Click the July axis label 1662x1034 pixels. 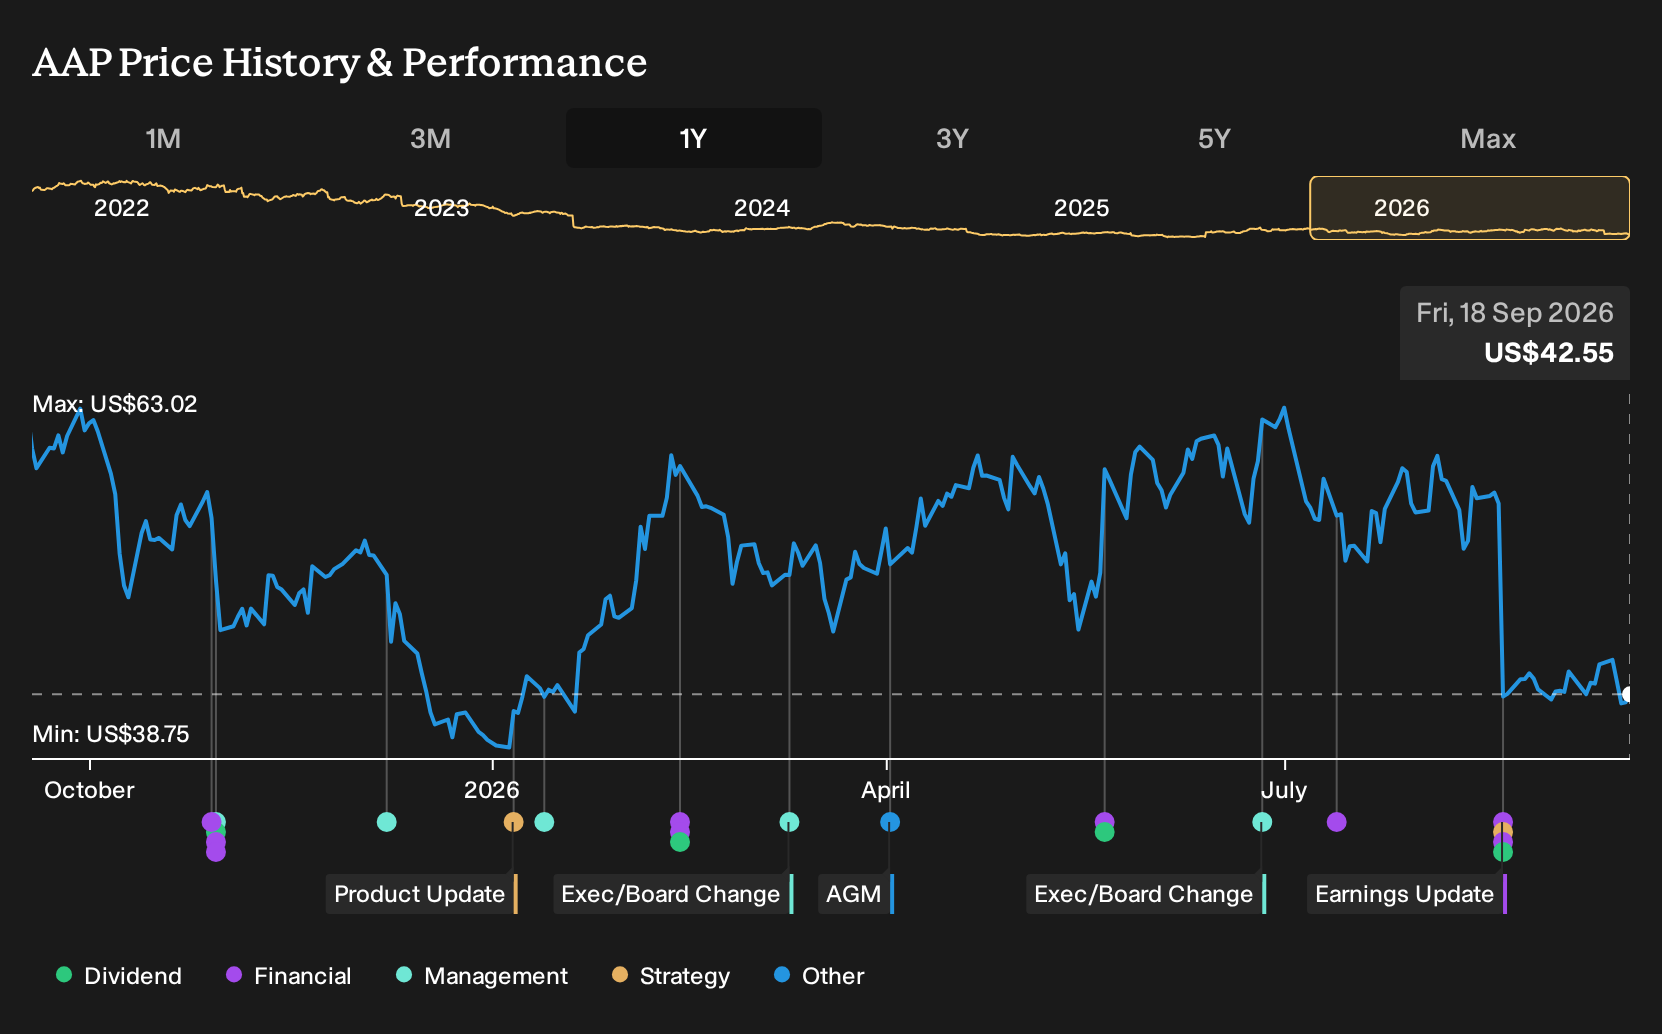(x=1284, y=790)
